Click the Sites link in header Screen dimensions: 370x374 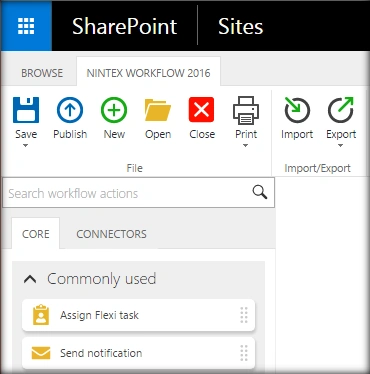pyautogui.click(x=241, y=27)
